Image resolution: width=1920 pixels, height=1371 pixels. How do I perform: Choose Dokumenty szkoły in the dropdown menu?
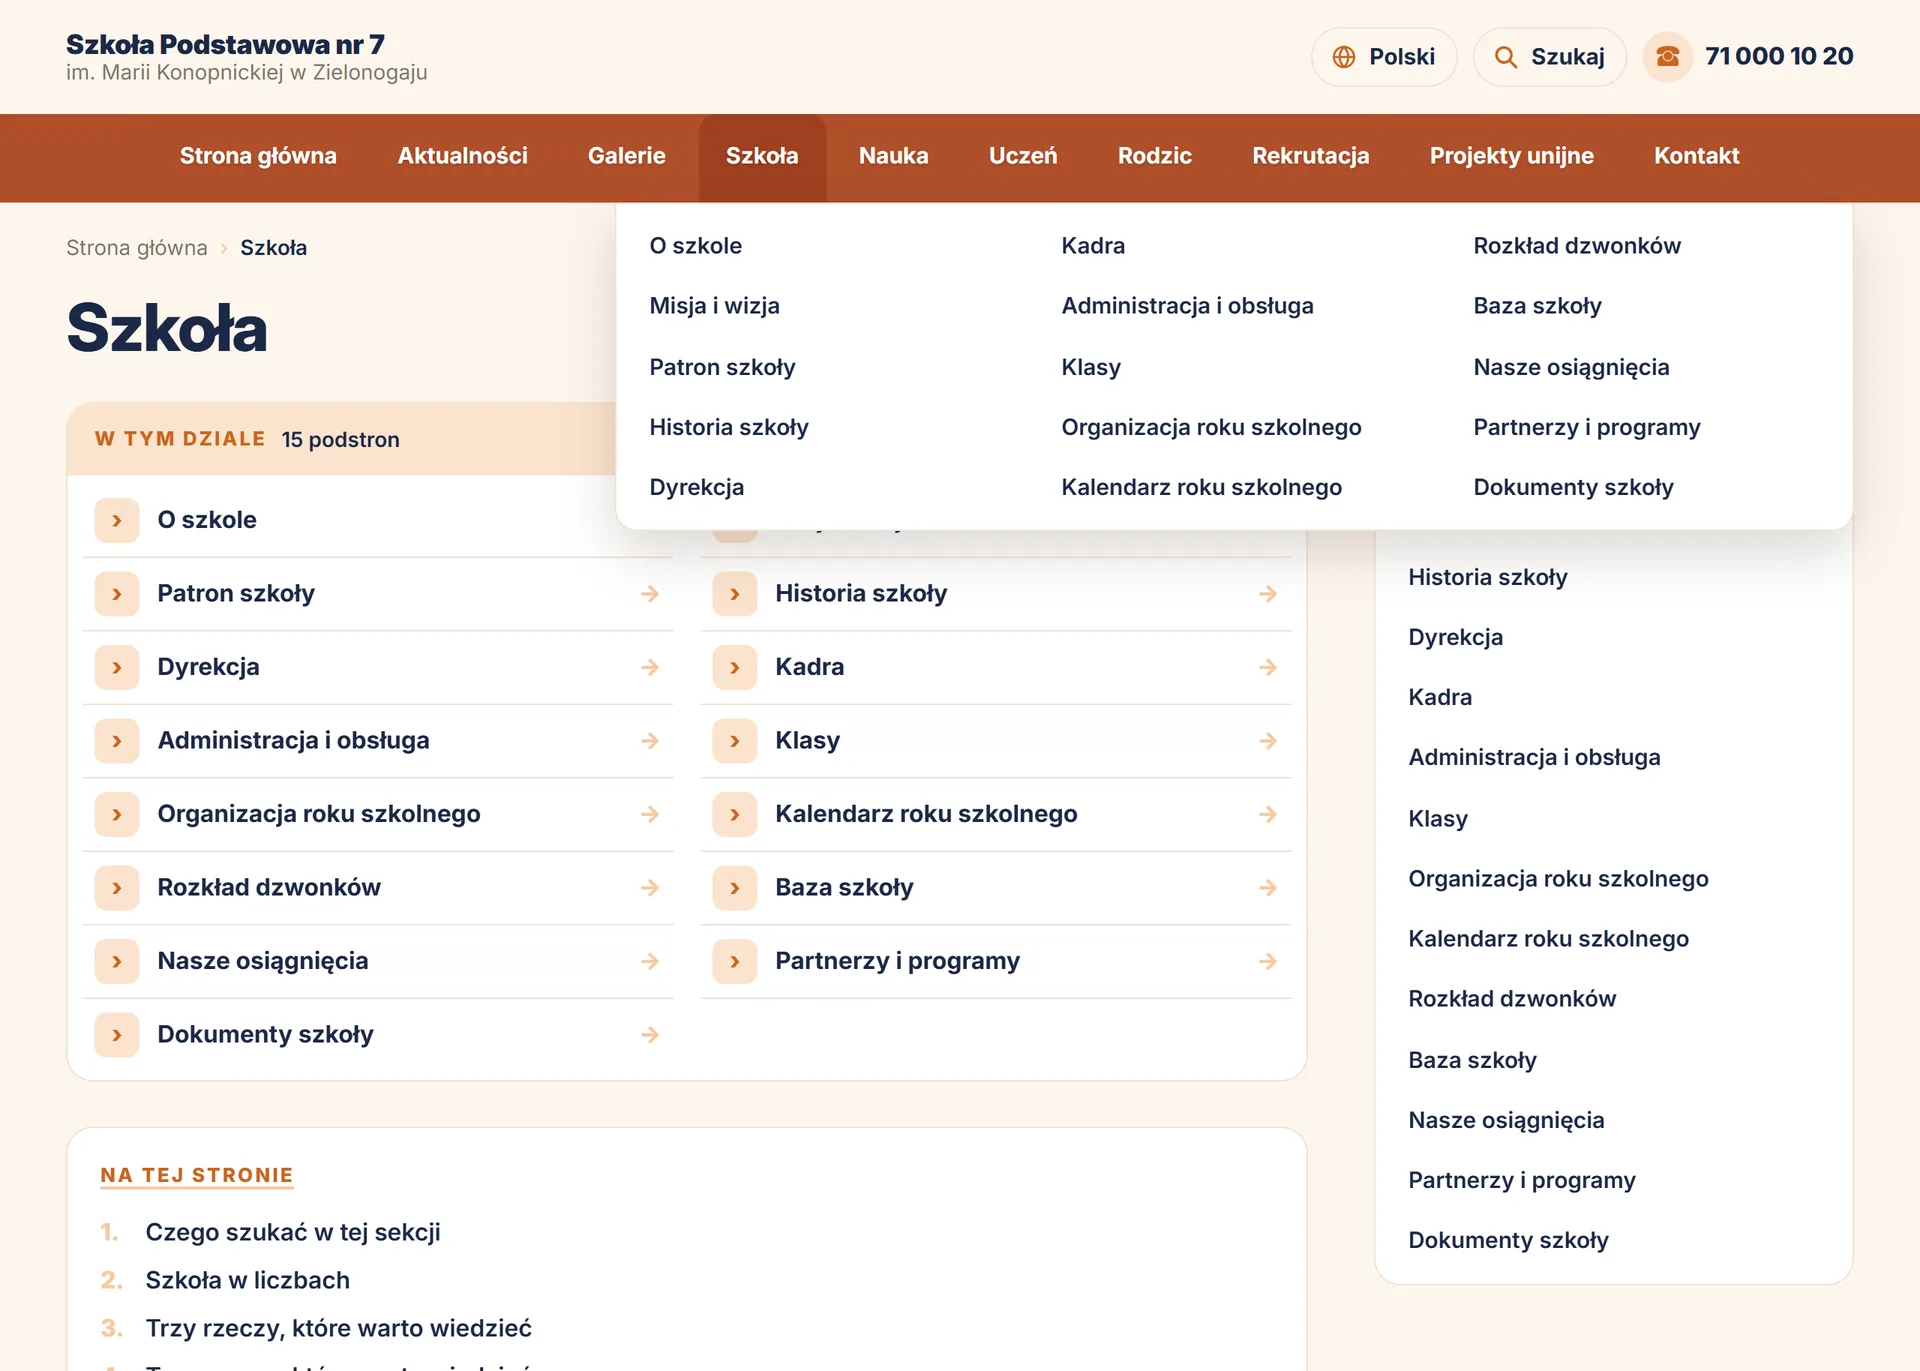1573,488
